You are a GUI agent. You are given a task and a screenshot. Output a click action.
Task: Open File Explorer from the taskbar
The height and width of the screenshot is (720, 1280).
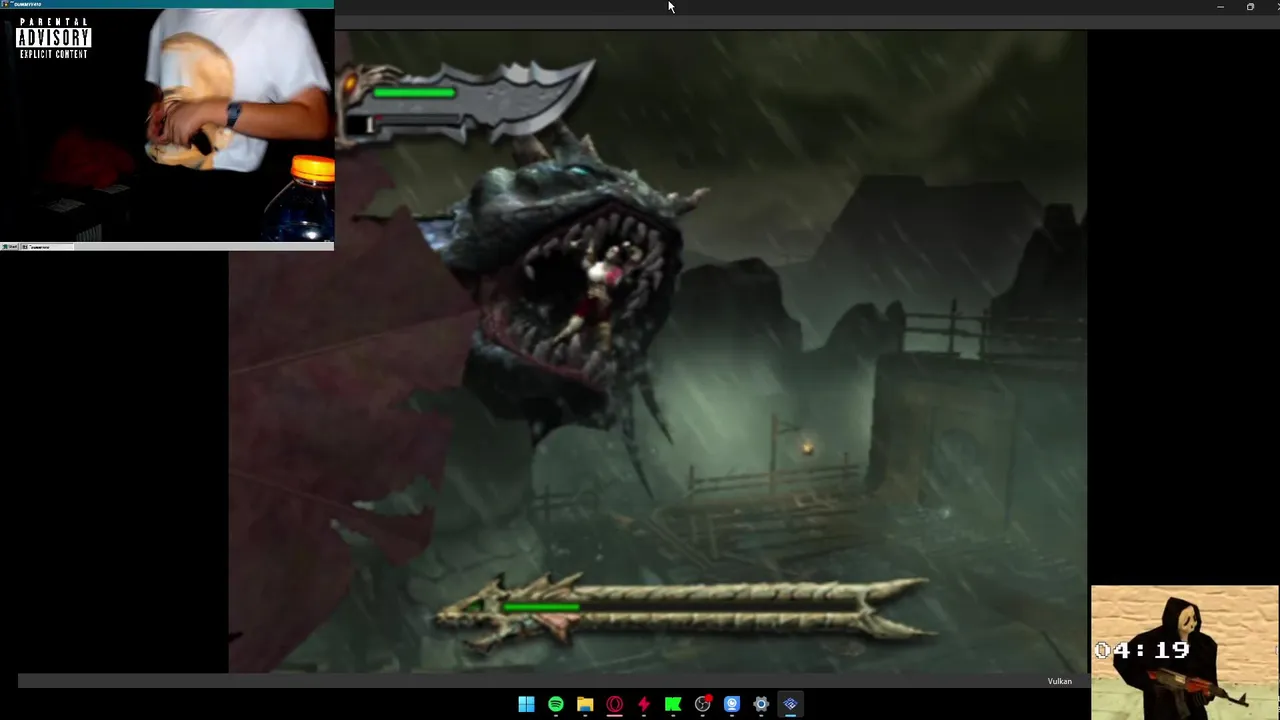[585, 704]
